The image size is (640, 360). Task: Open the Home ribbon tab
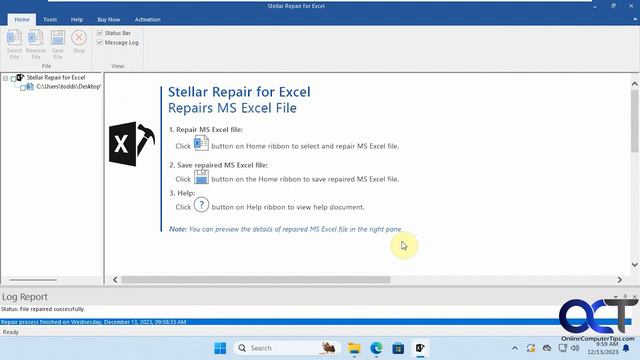pos(22,19)
